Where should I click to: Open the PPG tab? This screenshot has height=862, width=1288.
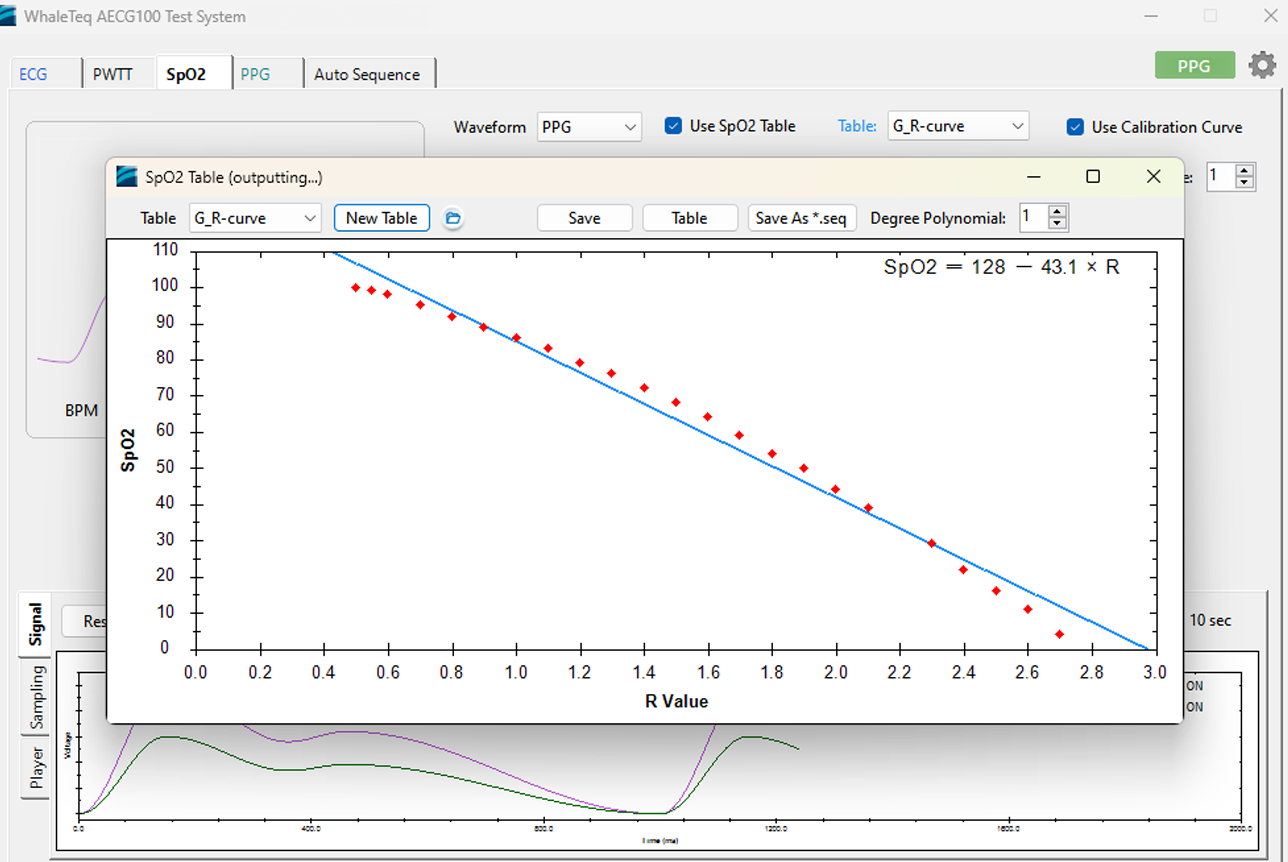click(x=255, y=74)
